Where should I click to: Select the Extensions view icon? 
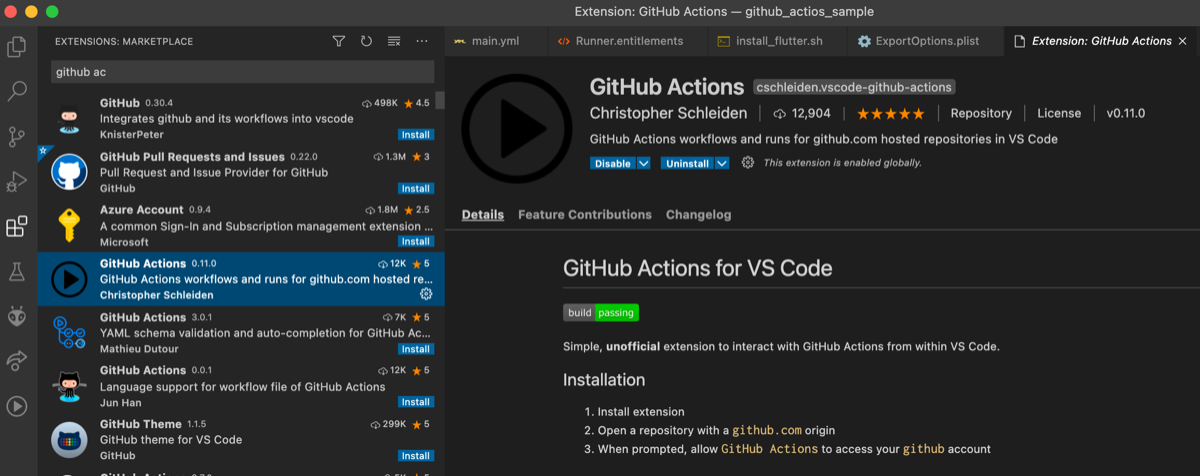click(x=17, y=227)
